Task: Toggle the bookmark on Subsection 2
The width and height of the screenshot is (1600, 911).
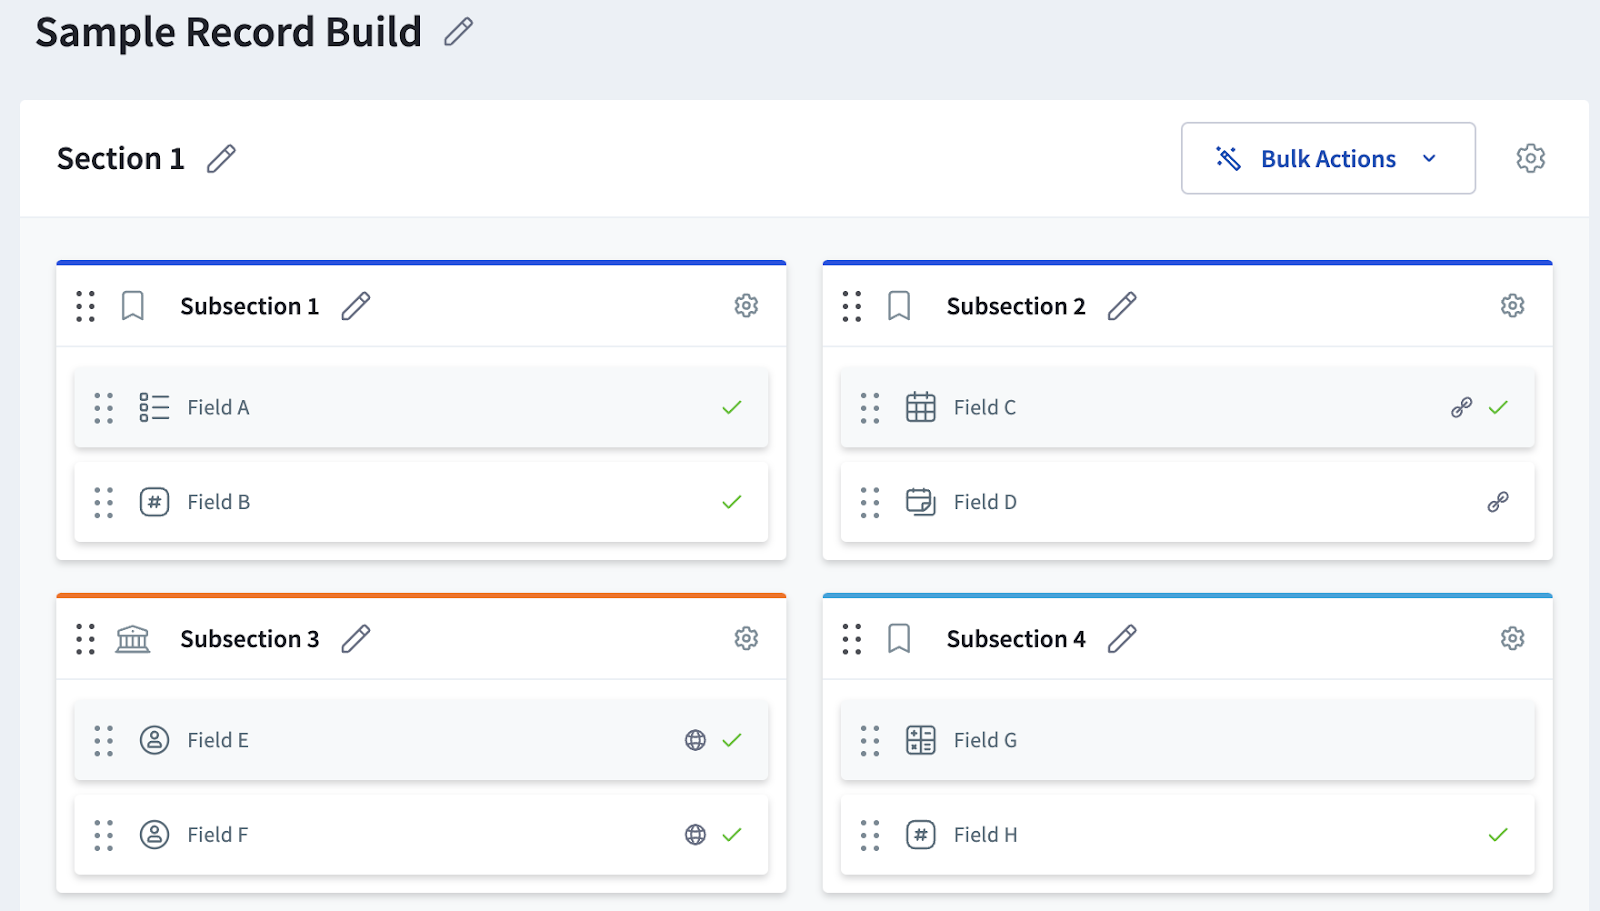Action: [x=900, y=306]
